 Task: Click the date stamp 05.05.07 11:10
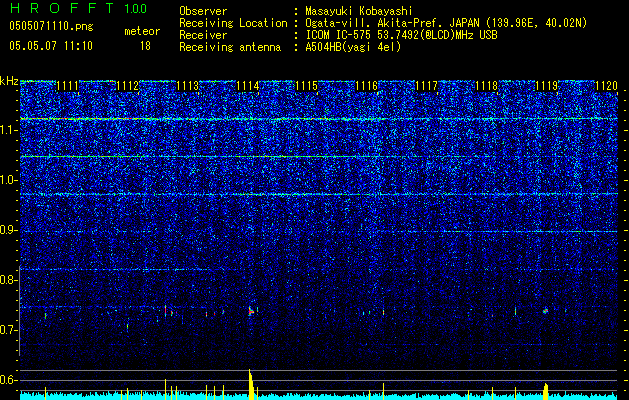coord(51,46)
